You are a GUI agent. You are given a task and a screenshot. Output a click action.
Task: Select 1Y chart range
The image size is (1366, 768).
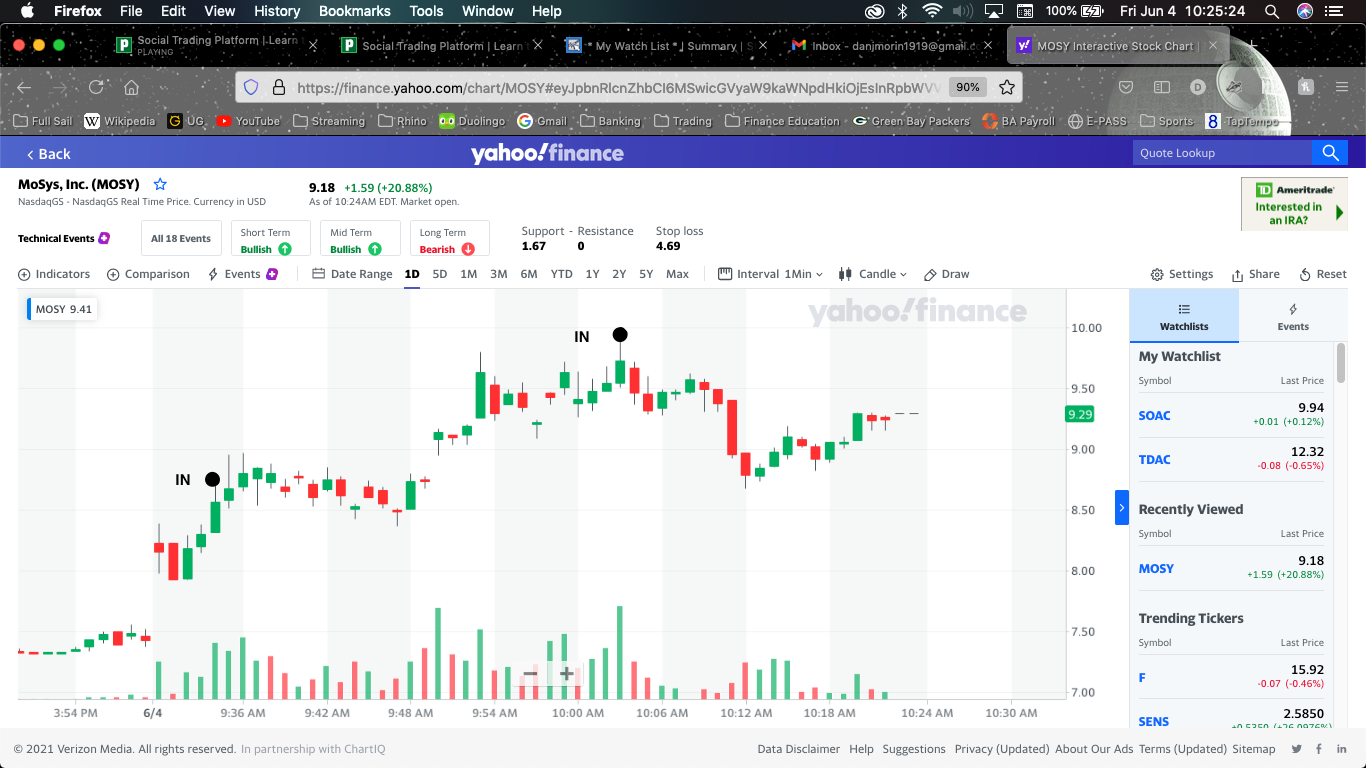tap(592, 274)
